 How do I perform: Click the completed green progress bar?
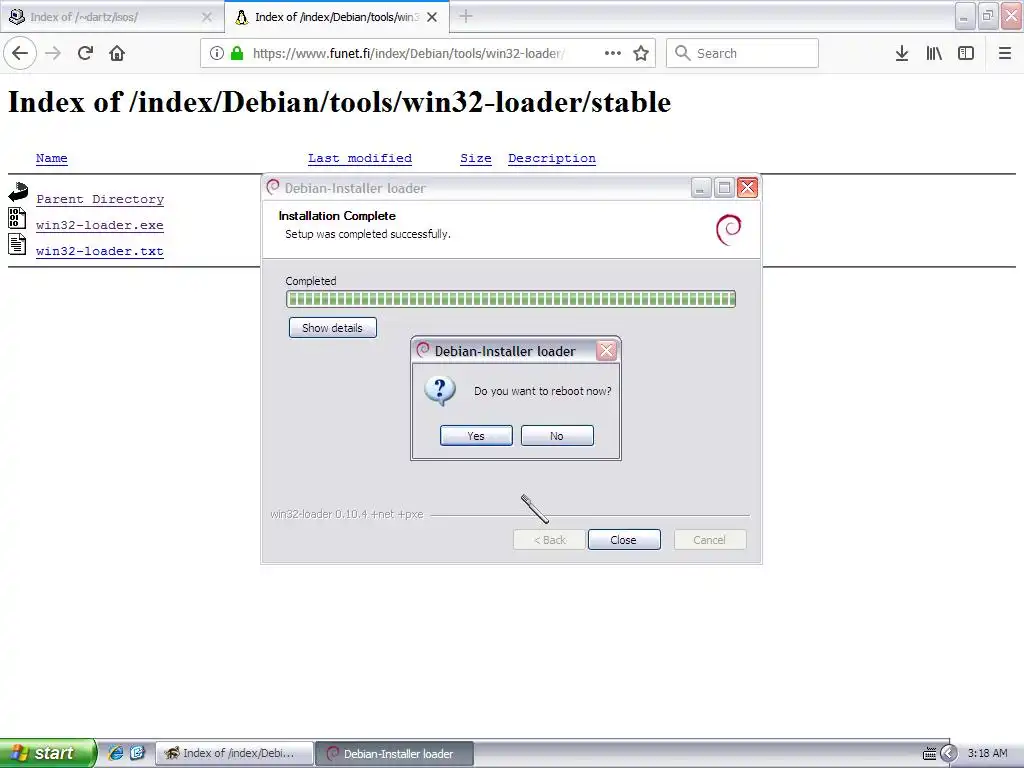click(511, 299)
